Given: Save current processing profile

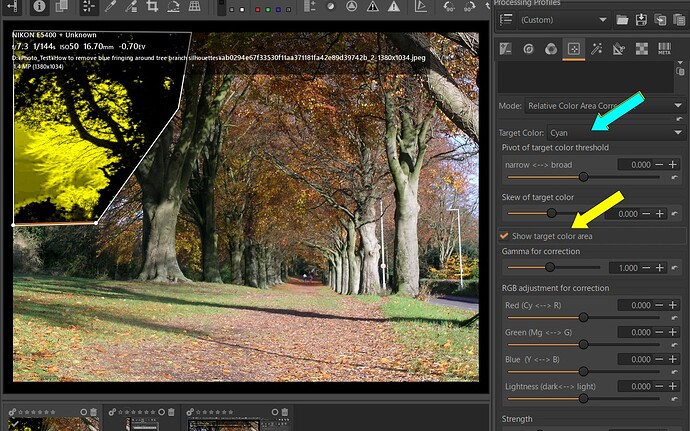Looking at the screenshot, I should (x=641, y=20).
